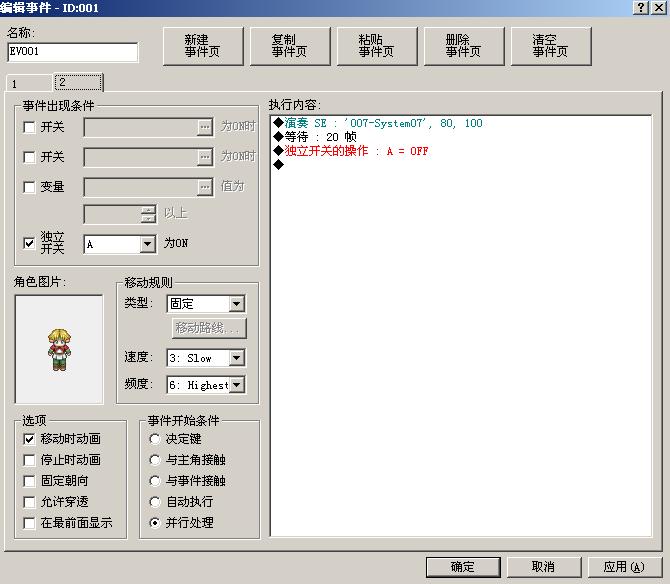Open the 频度 6: Highest dropdown

236,385
